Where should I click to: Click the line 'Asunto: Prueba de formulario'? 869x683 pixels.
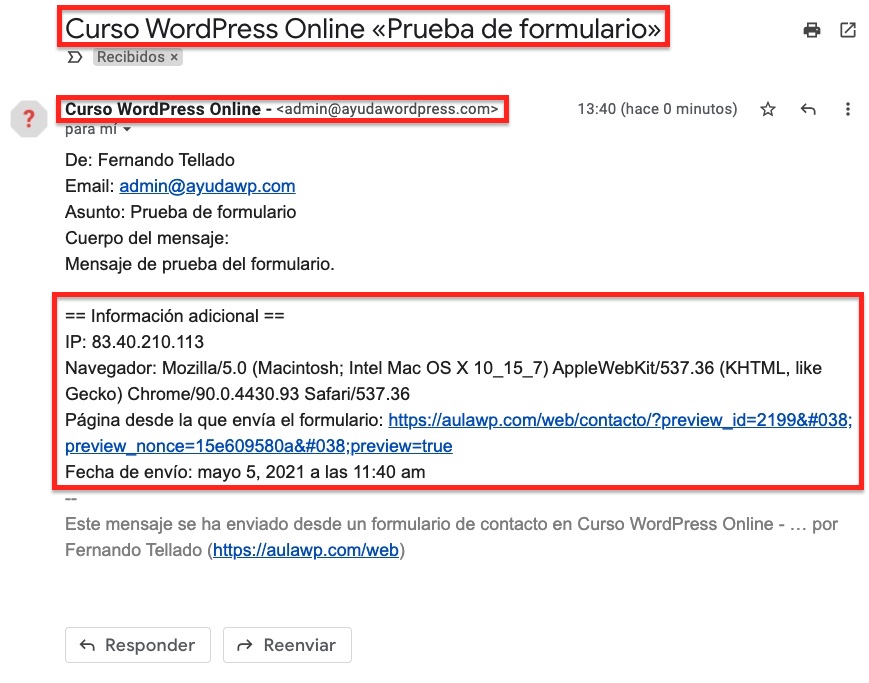pos(181,212)
